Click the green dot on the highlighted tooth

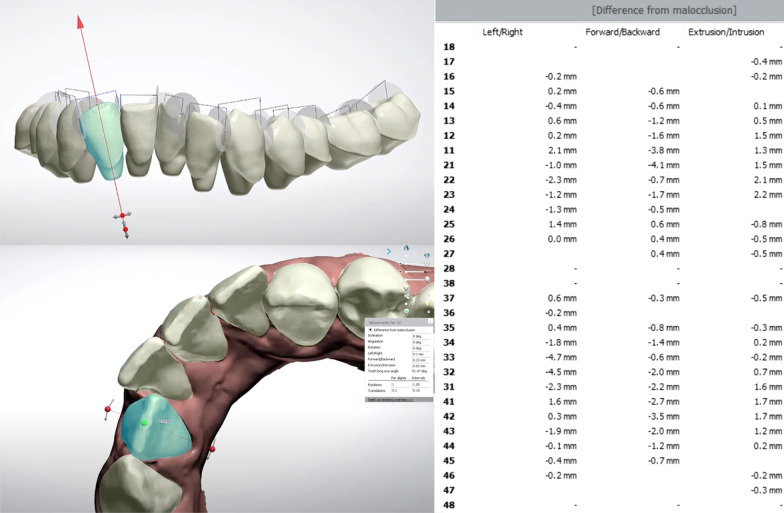tap(144, 424)
